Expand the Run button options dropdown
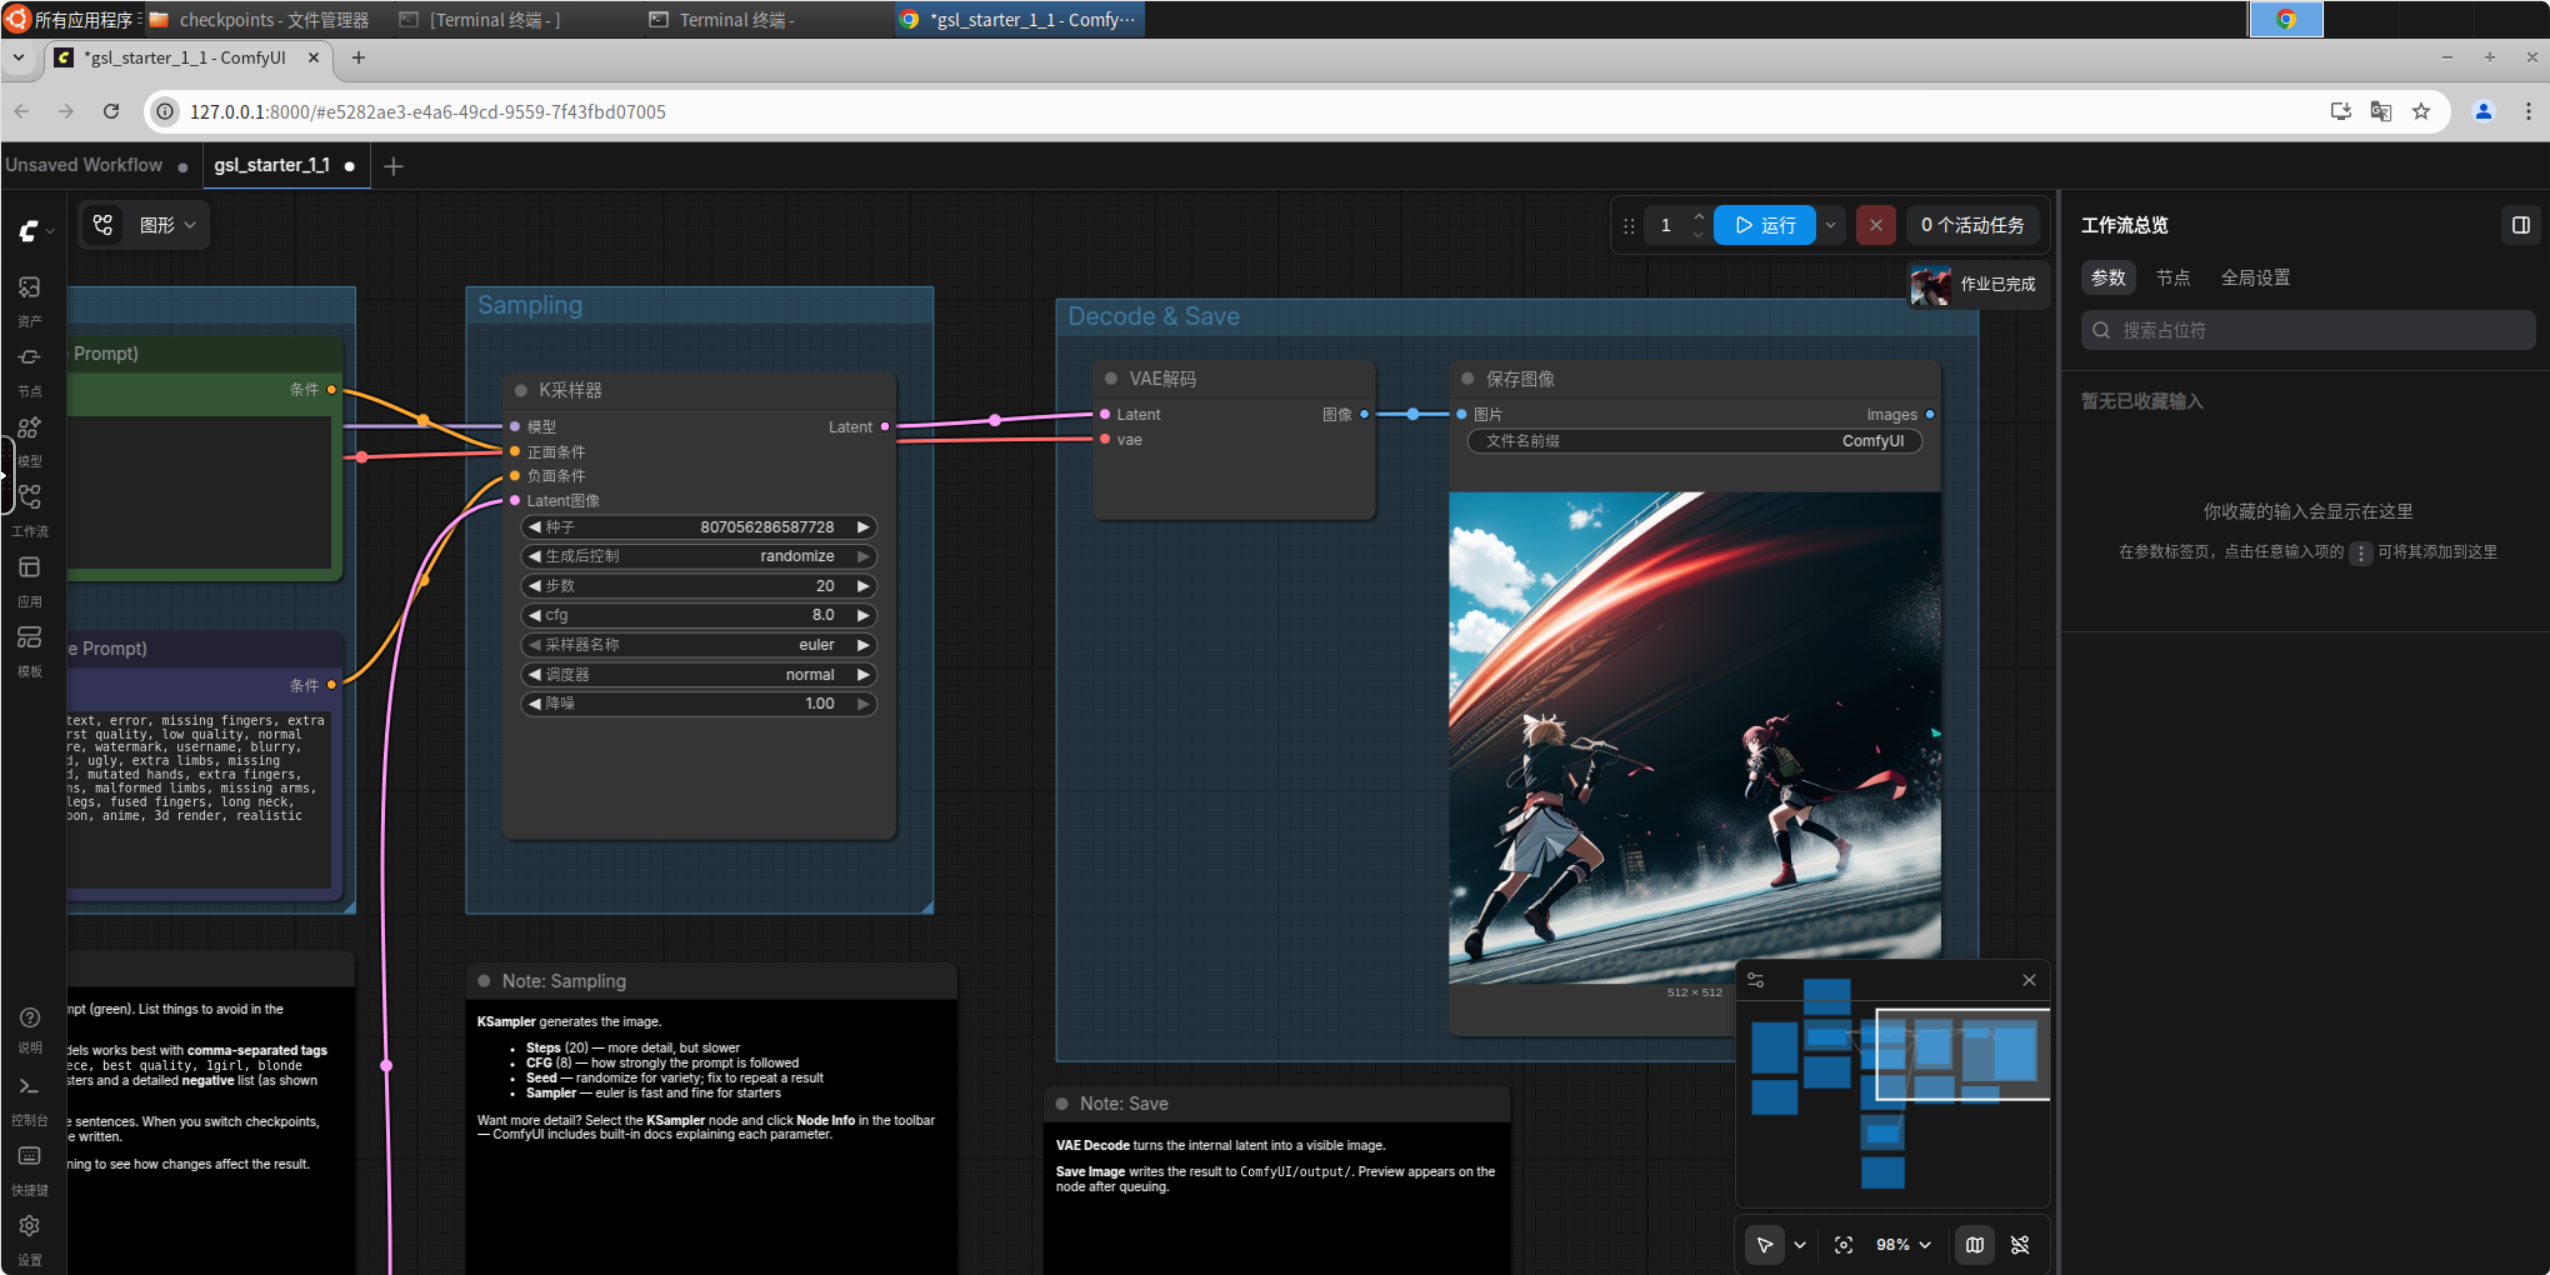The width and height of the screenshot is (2550, 1275). coord(1830,225)
